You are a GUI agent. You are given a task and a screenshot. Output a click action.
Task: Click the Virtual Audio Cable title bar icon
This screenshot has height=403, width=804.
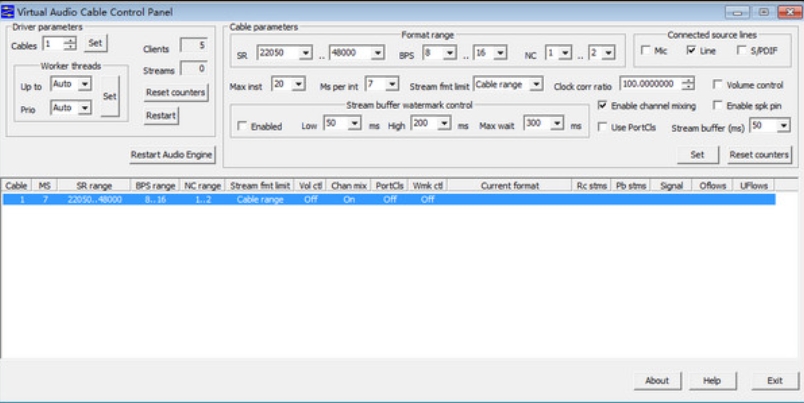(x=8, y=11)
